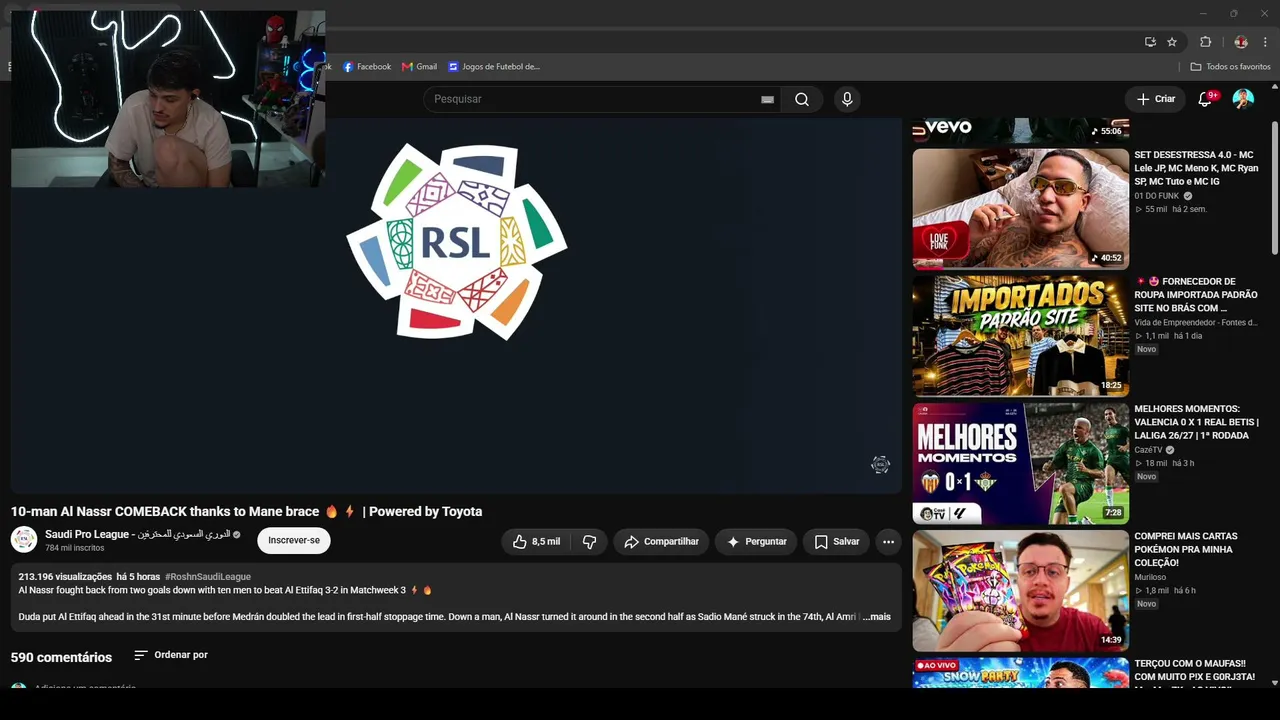1280x720 pixels.
Task: Start voice search with the microphone icon
Action: (847, 99)
